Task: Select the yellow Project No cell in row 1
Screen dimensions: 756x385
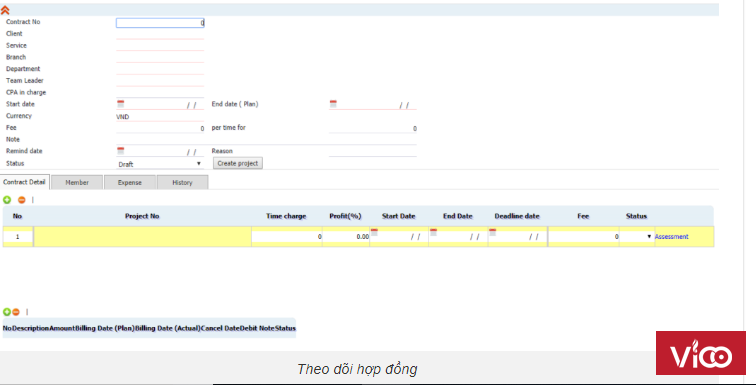Action: tap(142, 237)
